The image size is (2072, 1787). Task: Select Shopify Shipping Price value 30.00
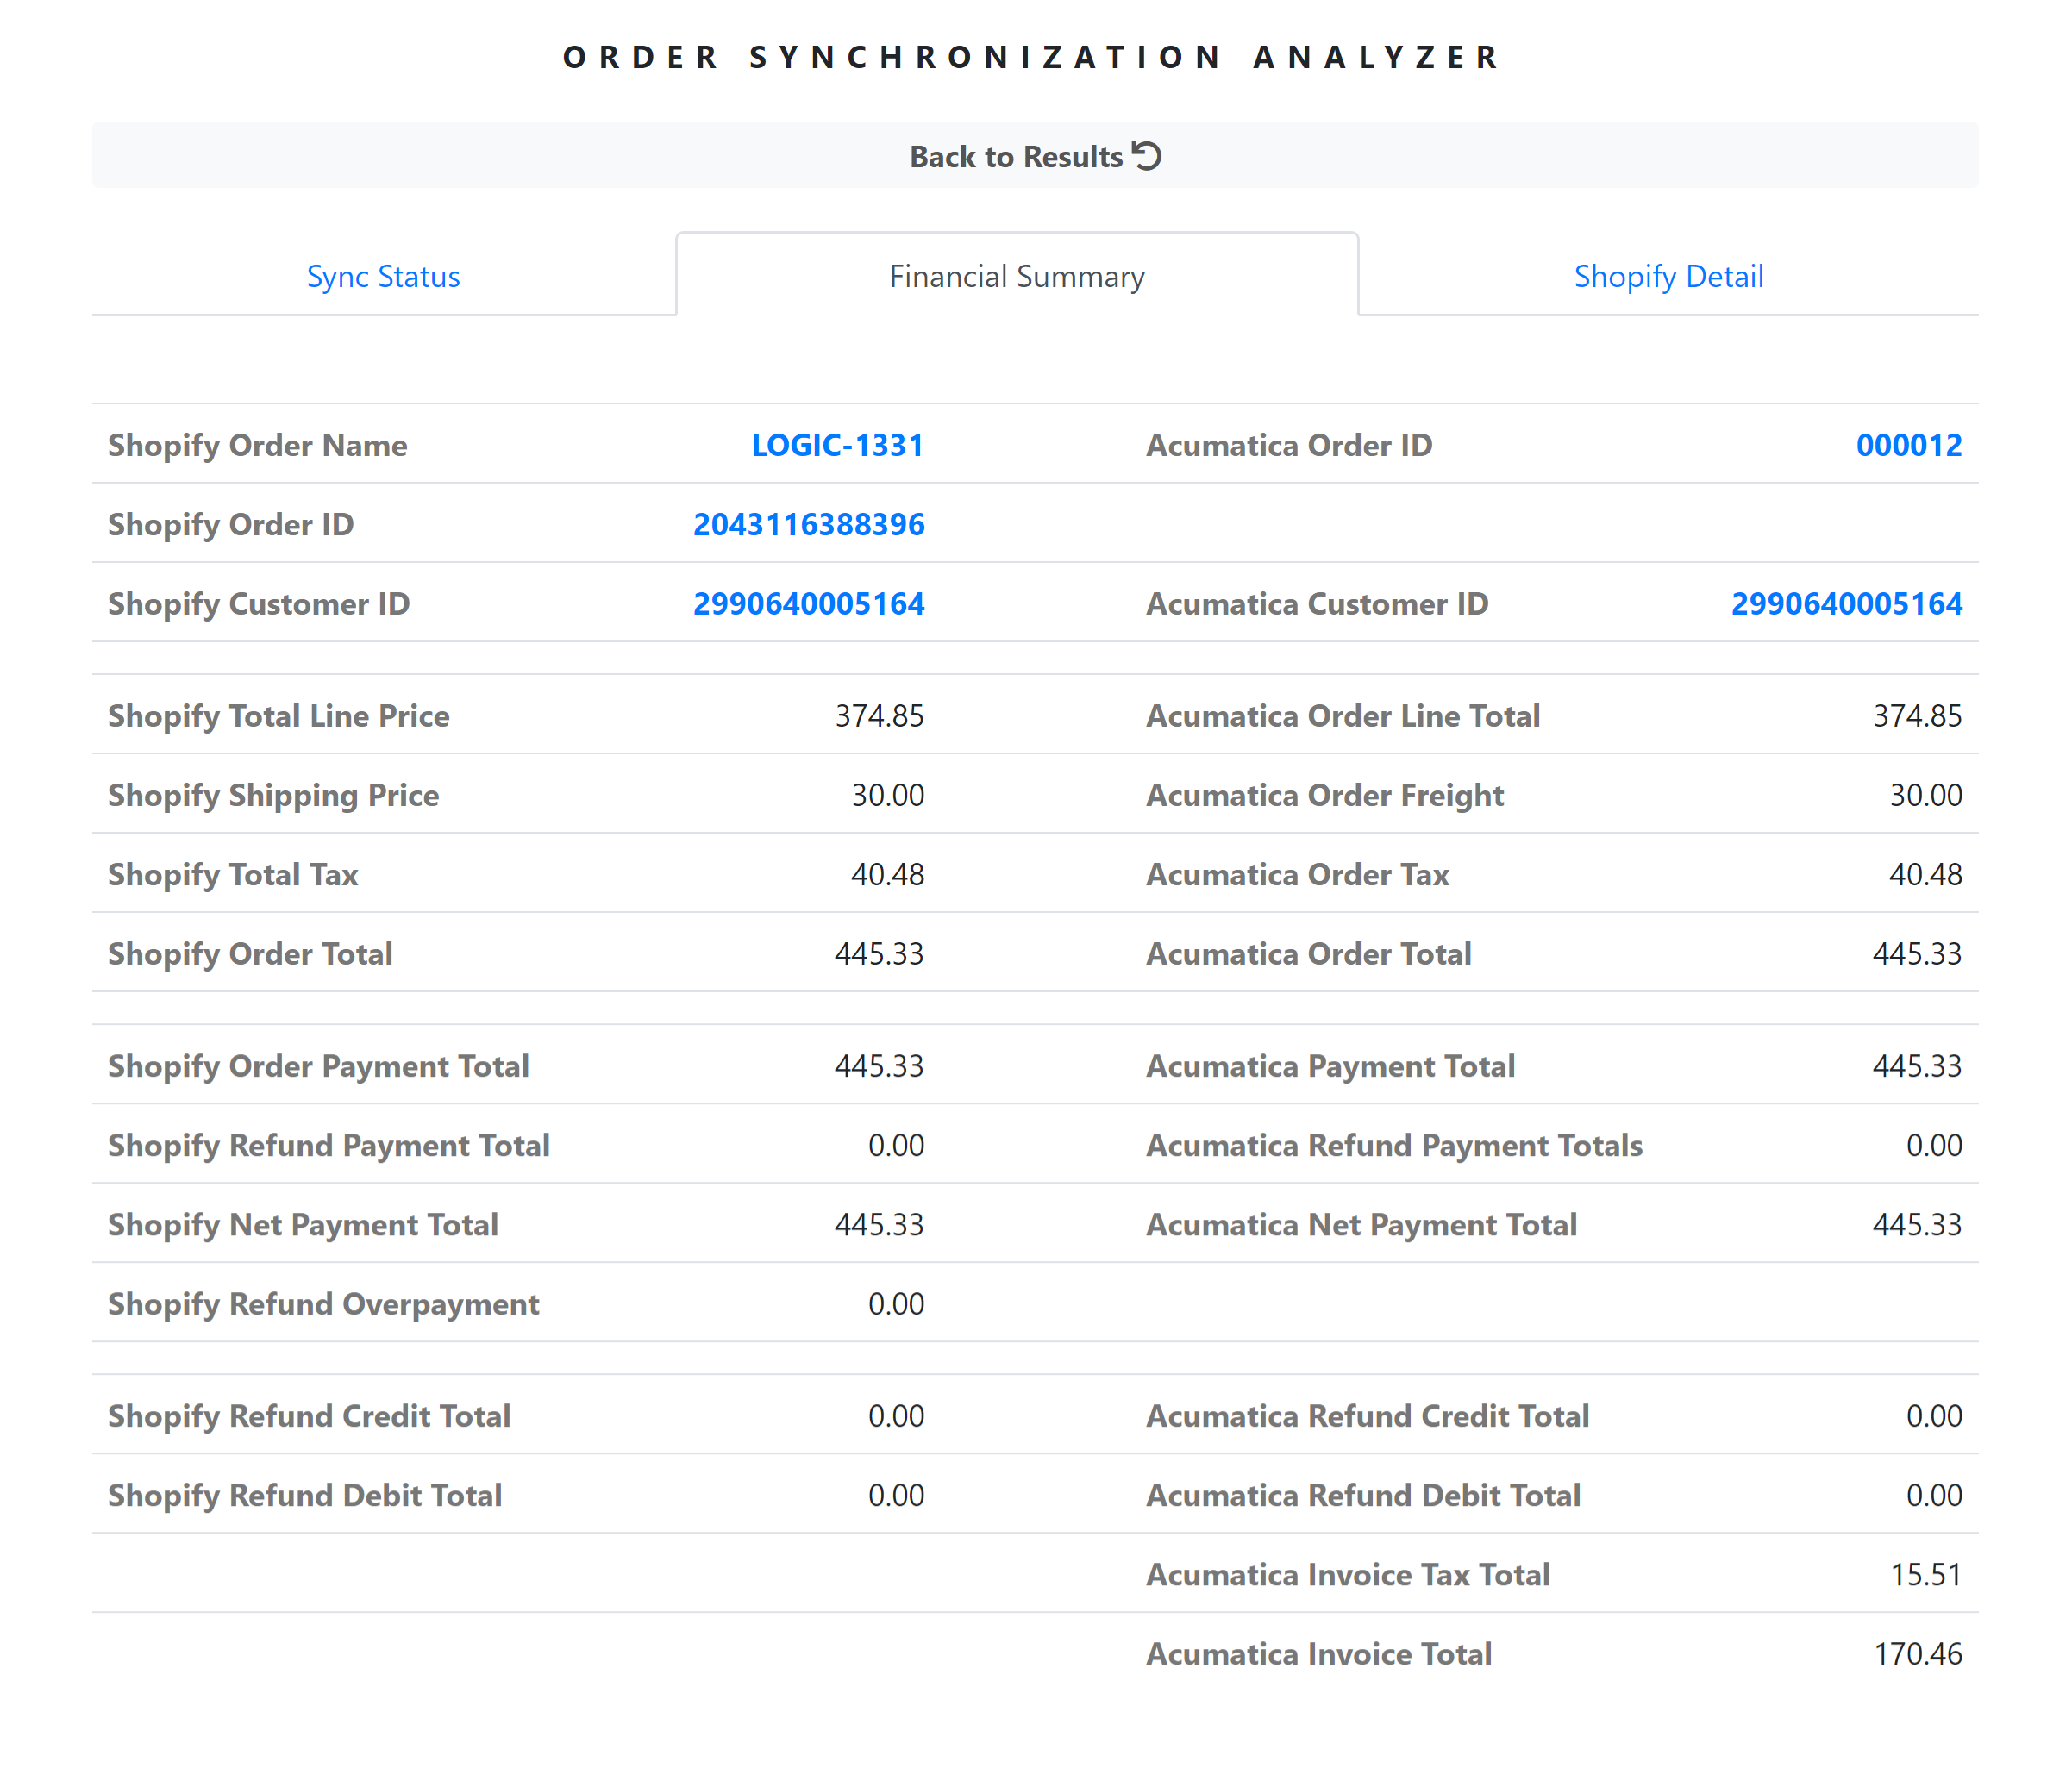tap(888, 795)
